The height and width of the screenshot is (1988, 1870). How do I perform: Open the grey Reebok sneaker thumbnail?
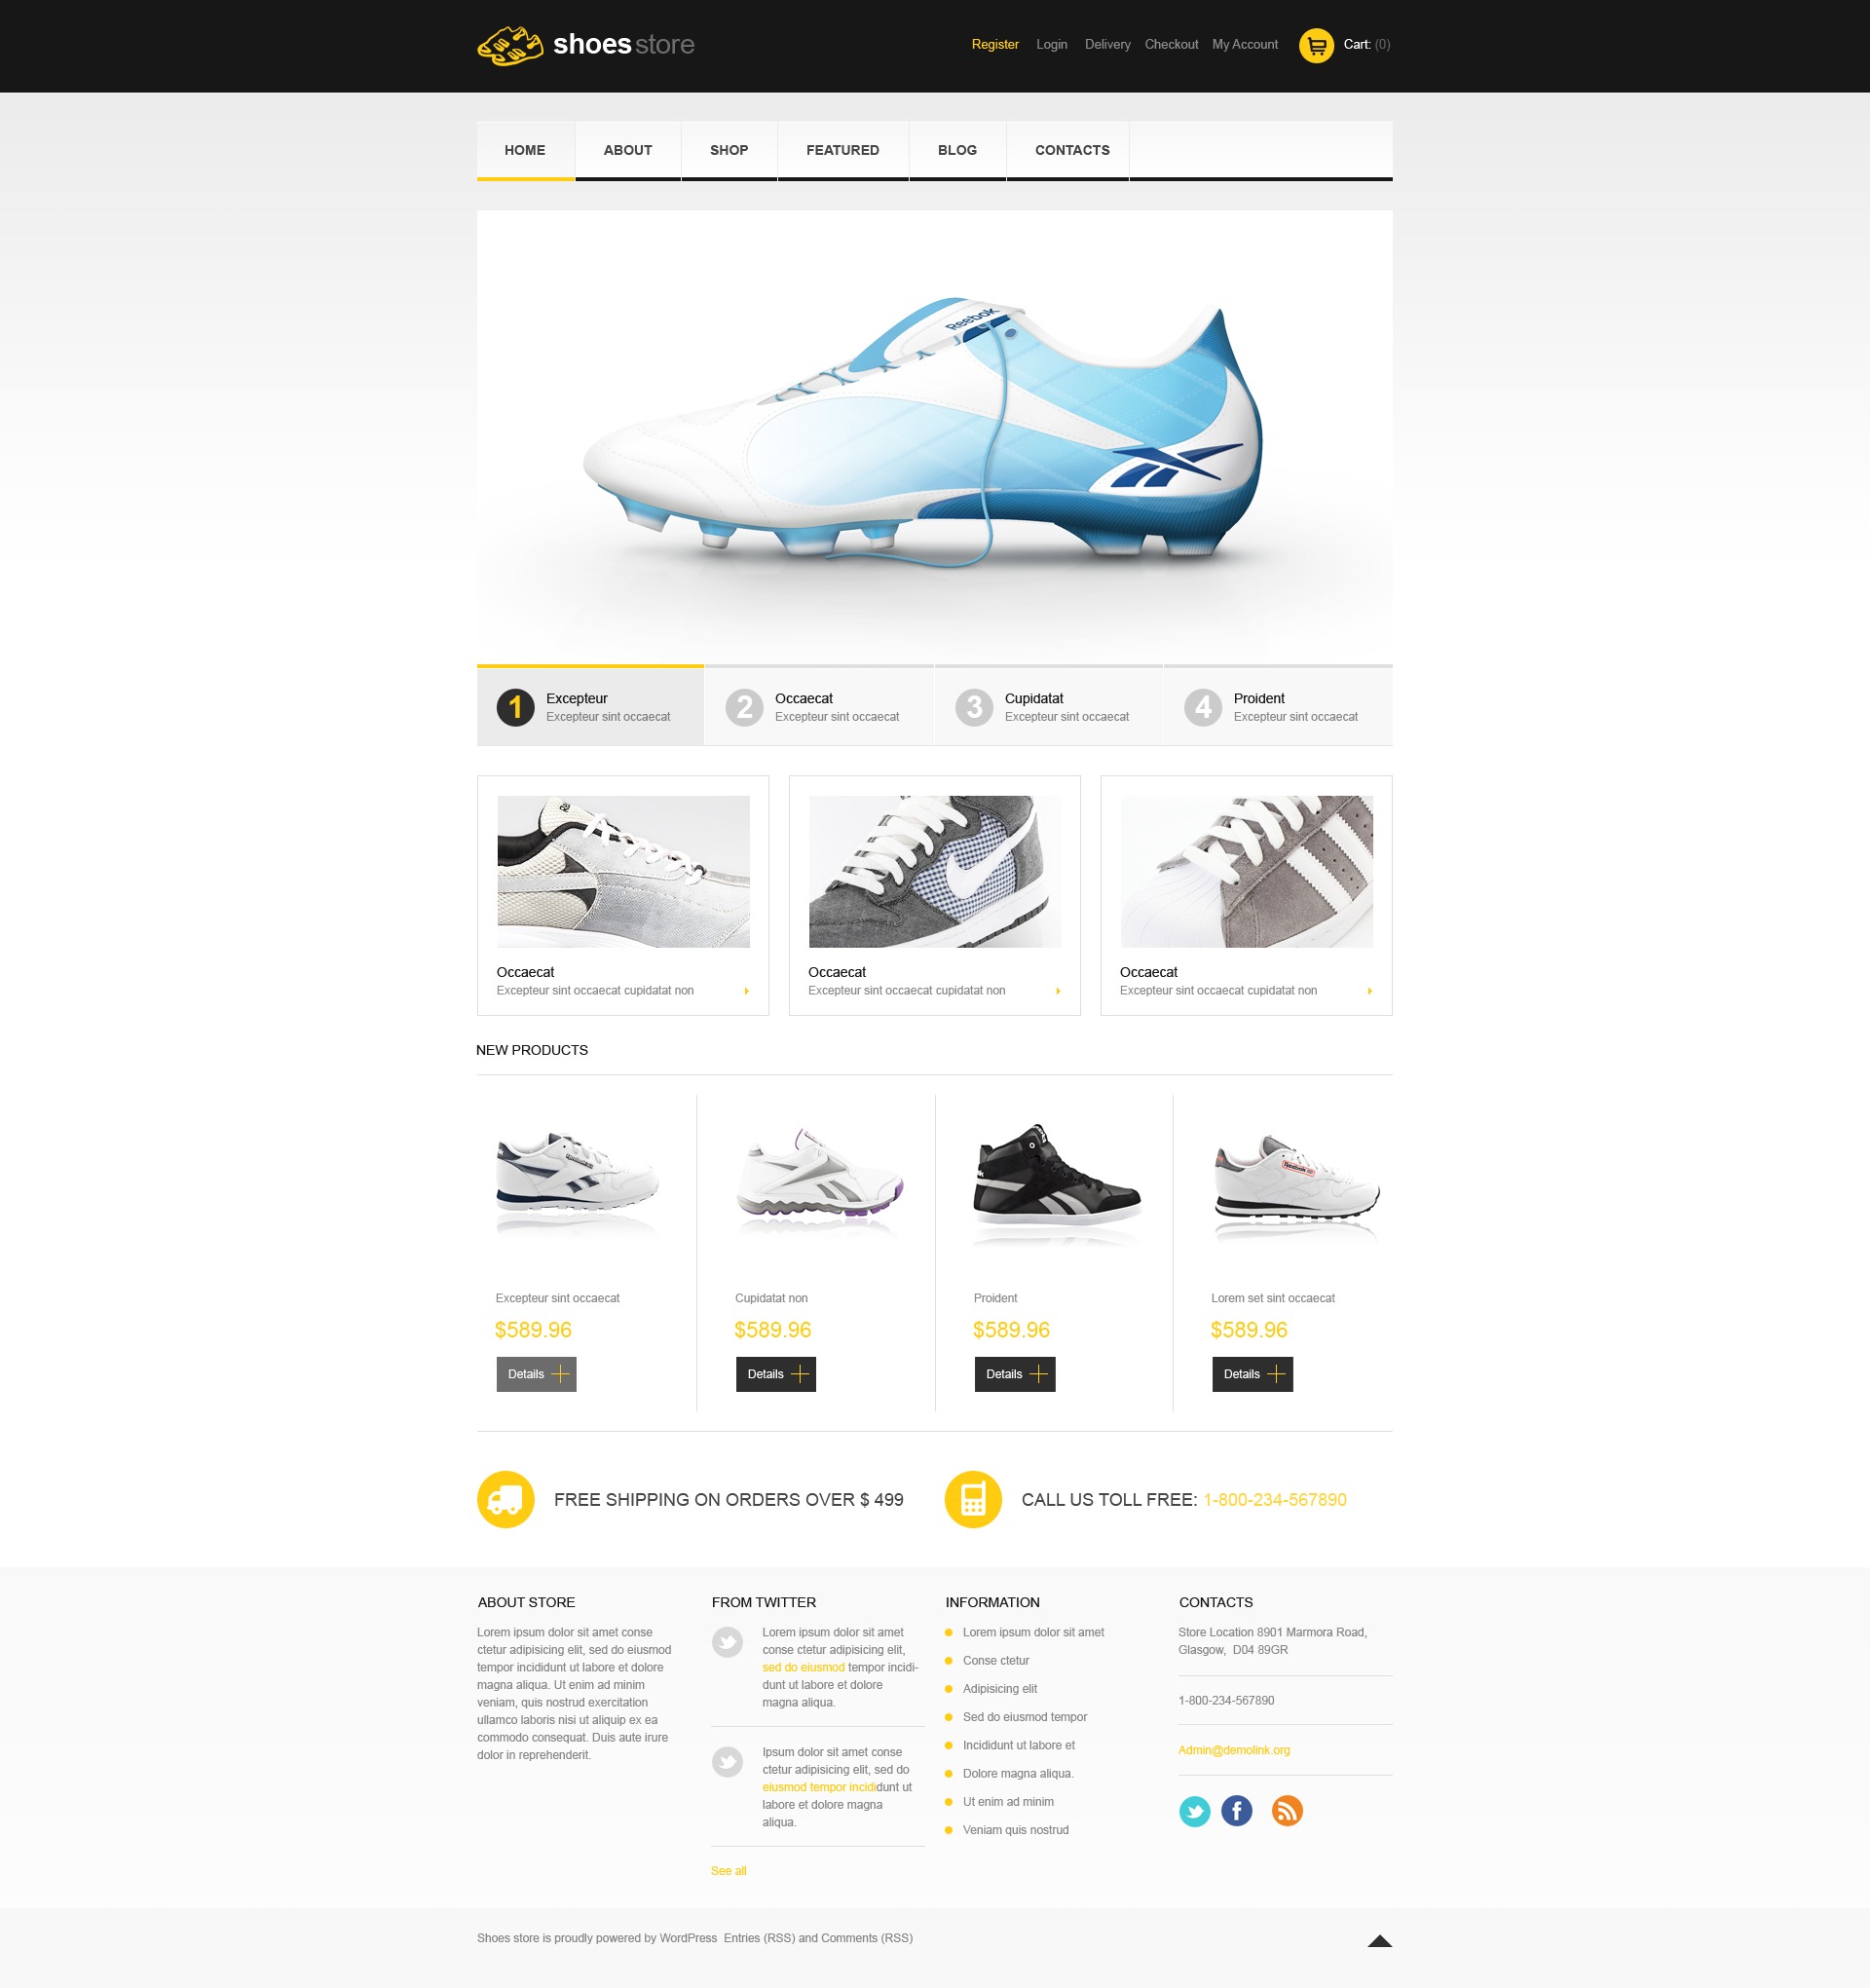623,871
